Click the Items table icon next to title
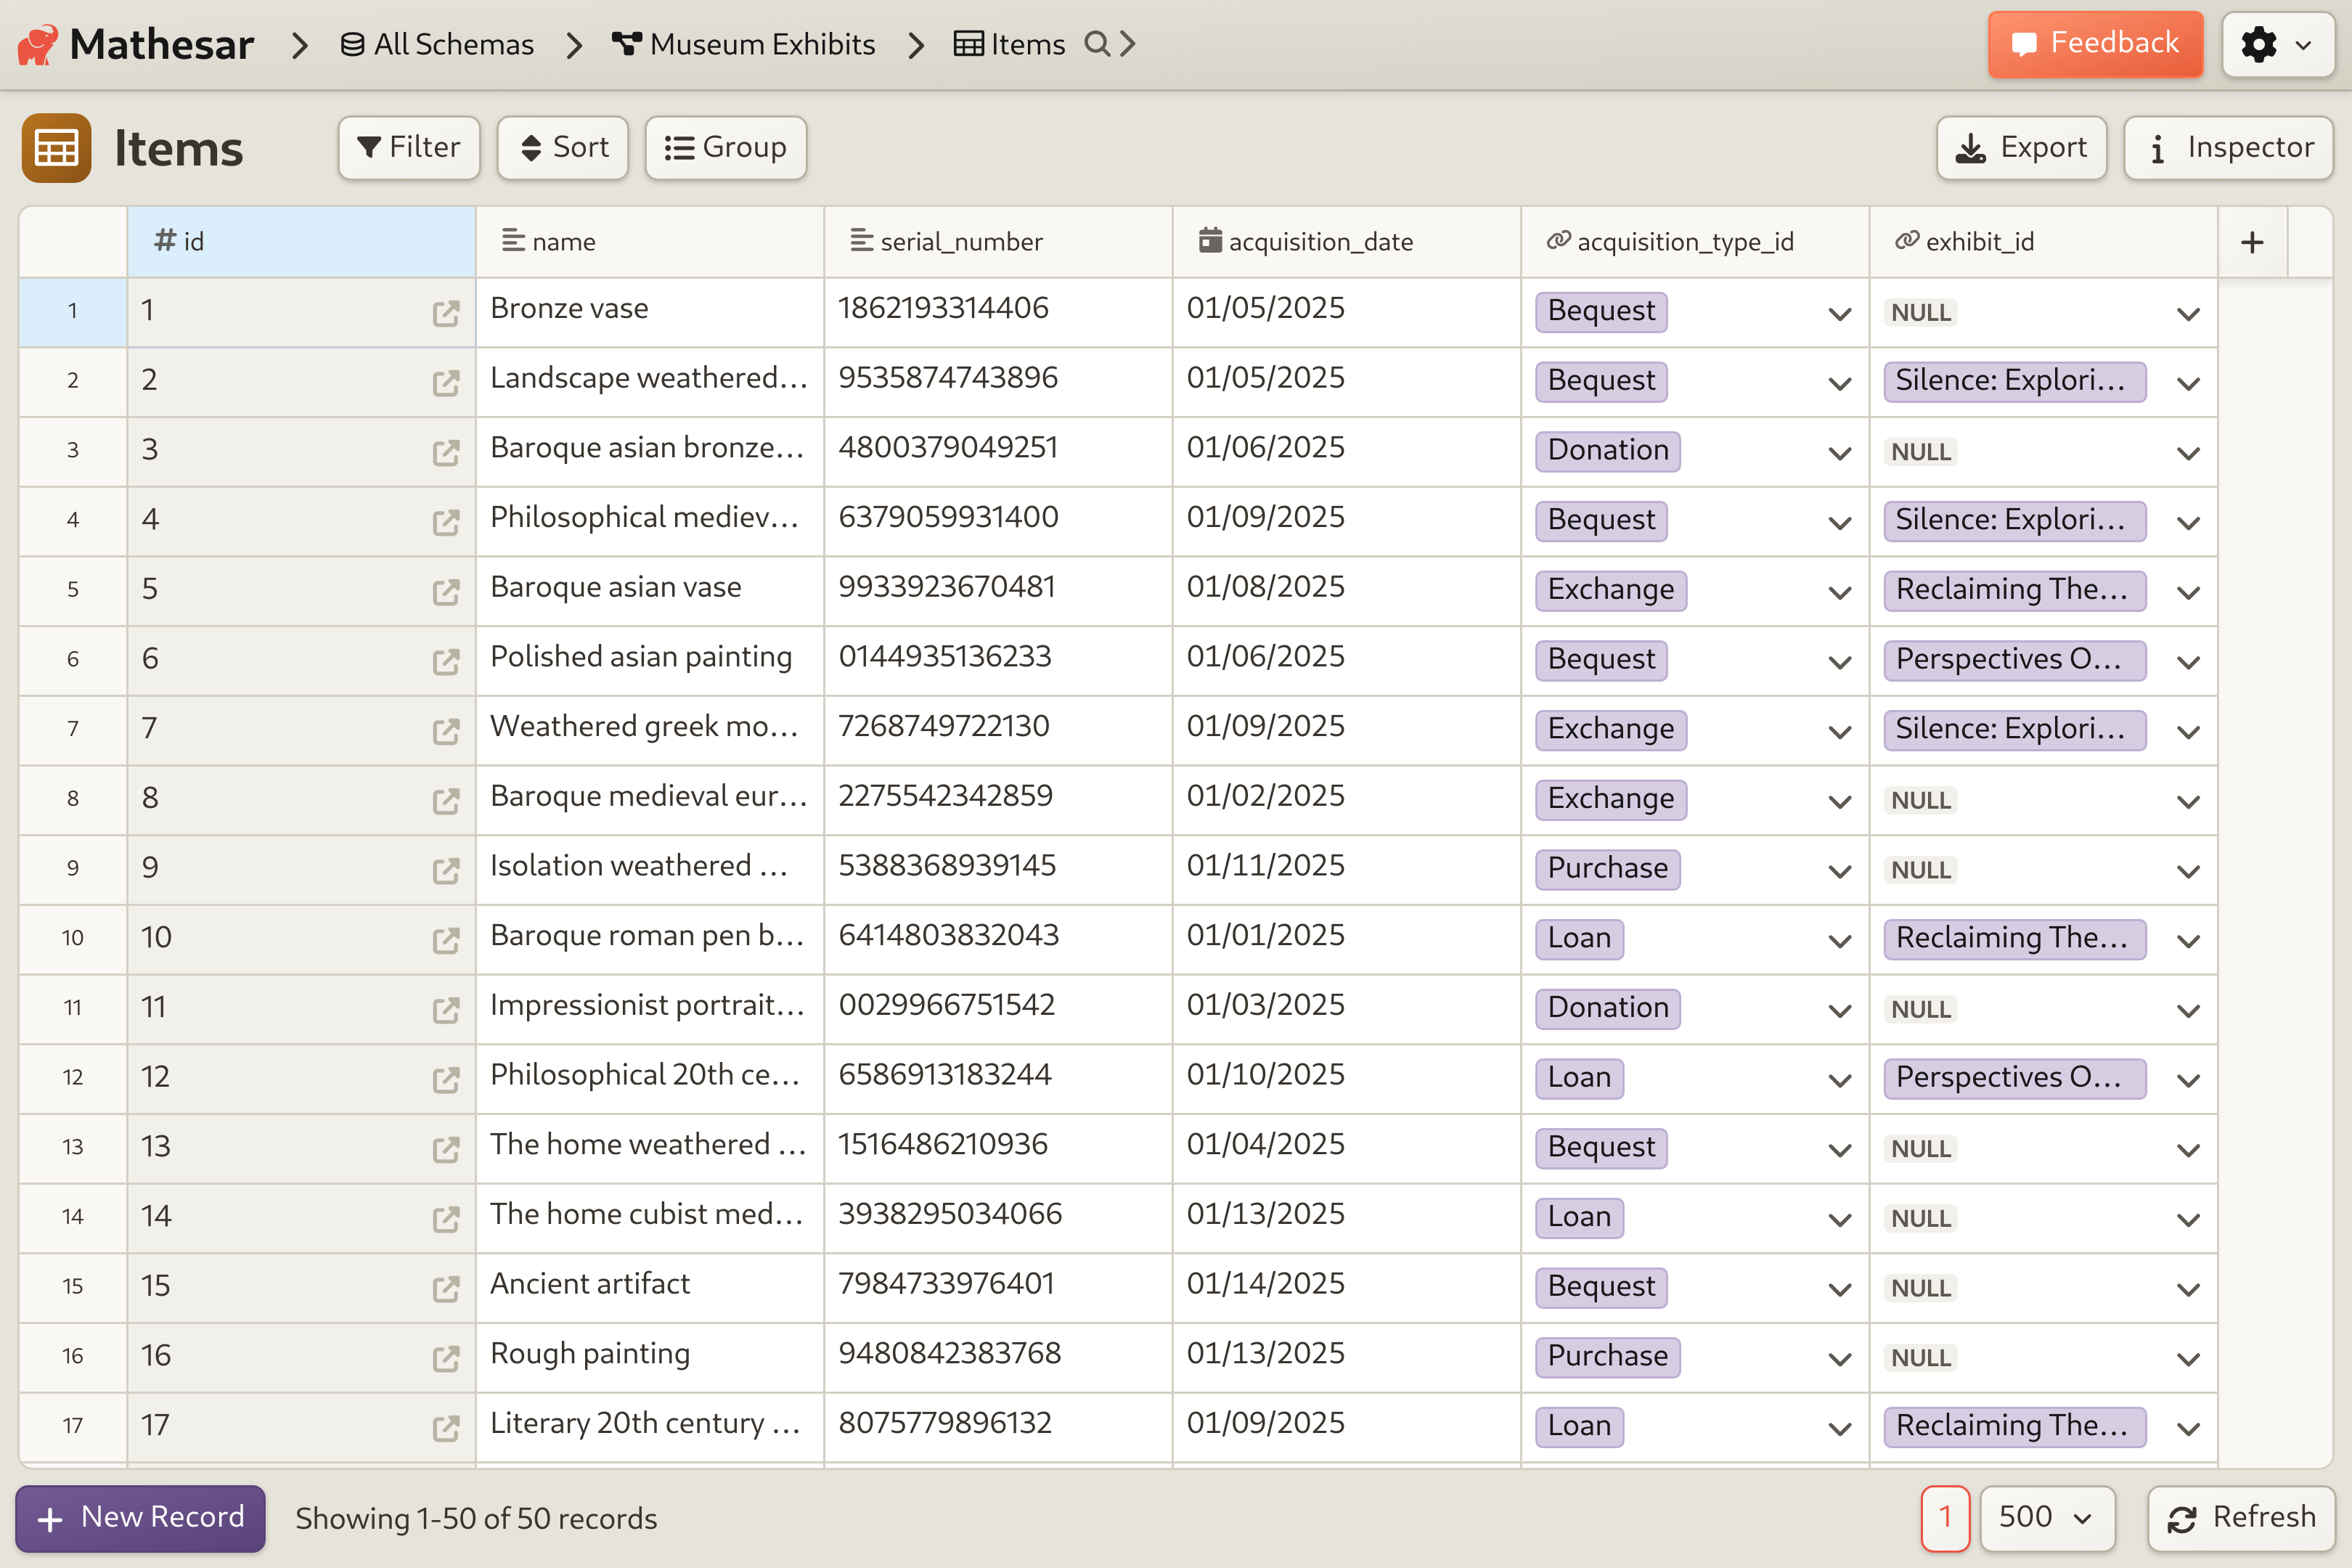This screenshot has width=2352, height=1568. point(56,148)
